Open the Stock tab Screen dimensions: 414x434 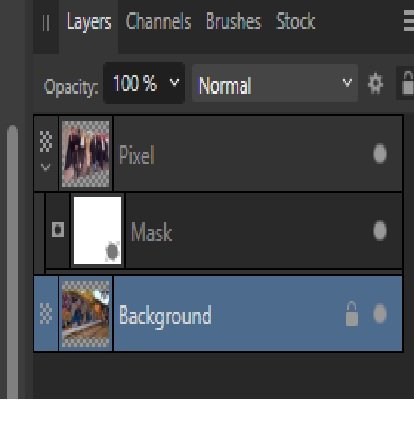coord(295,21)
